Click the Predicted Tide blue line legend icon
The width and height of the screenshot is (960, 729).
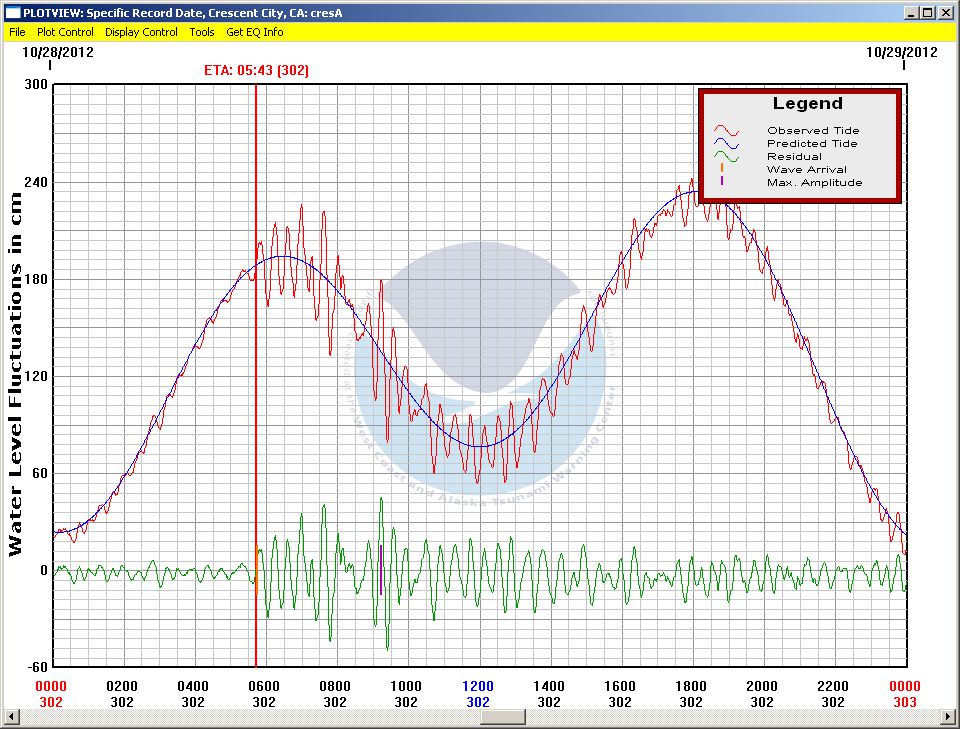[726, 143]
